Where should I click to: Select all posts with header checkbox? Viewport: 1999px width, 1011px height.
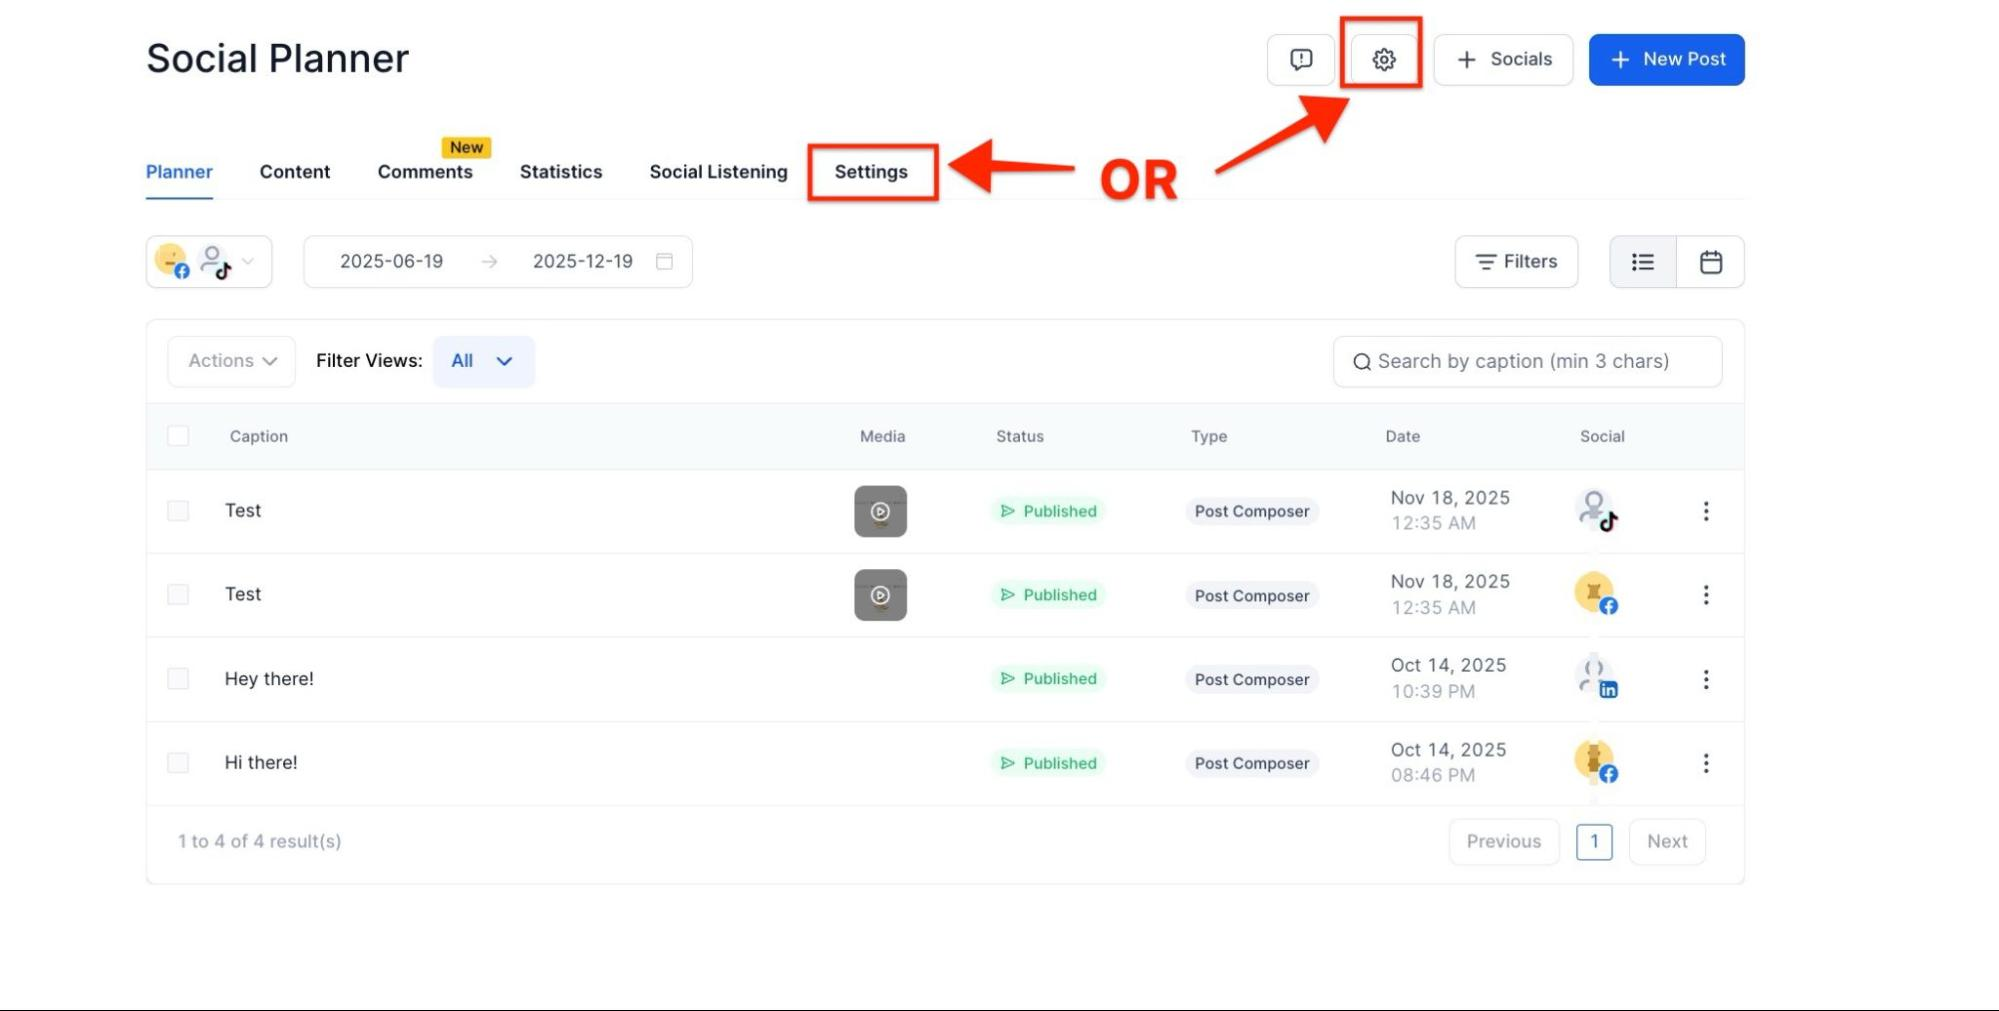(178, 435)
